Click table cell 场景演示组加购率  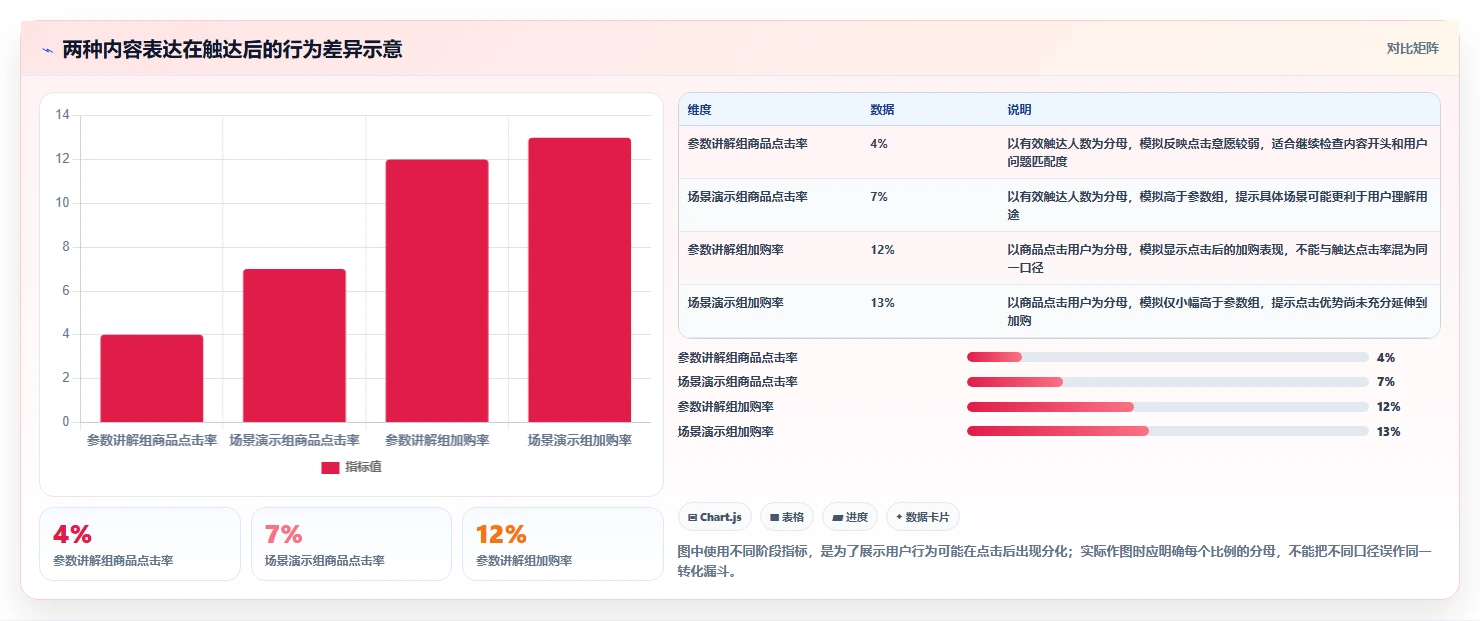coord(735,303)
